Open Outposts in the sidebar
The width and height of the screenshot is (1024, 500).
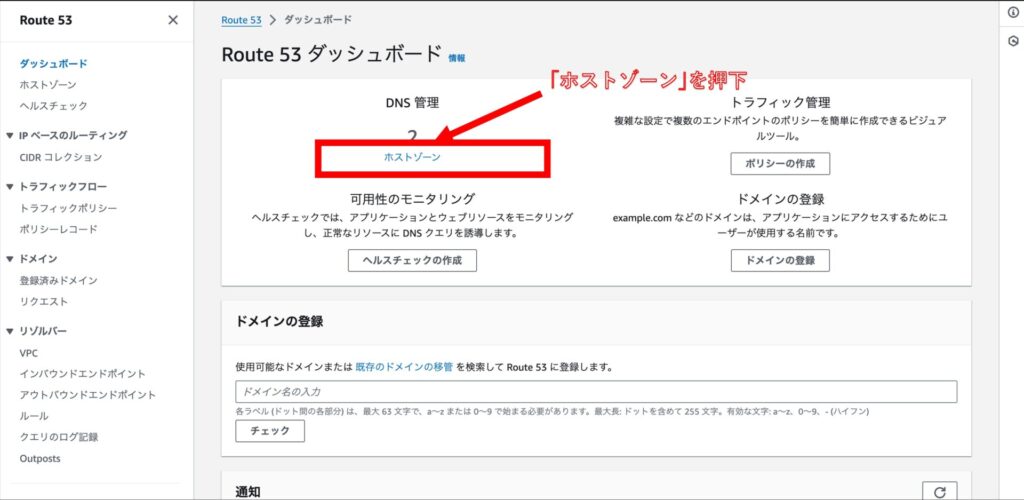tap(40, 458)
